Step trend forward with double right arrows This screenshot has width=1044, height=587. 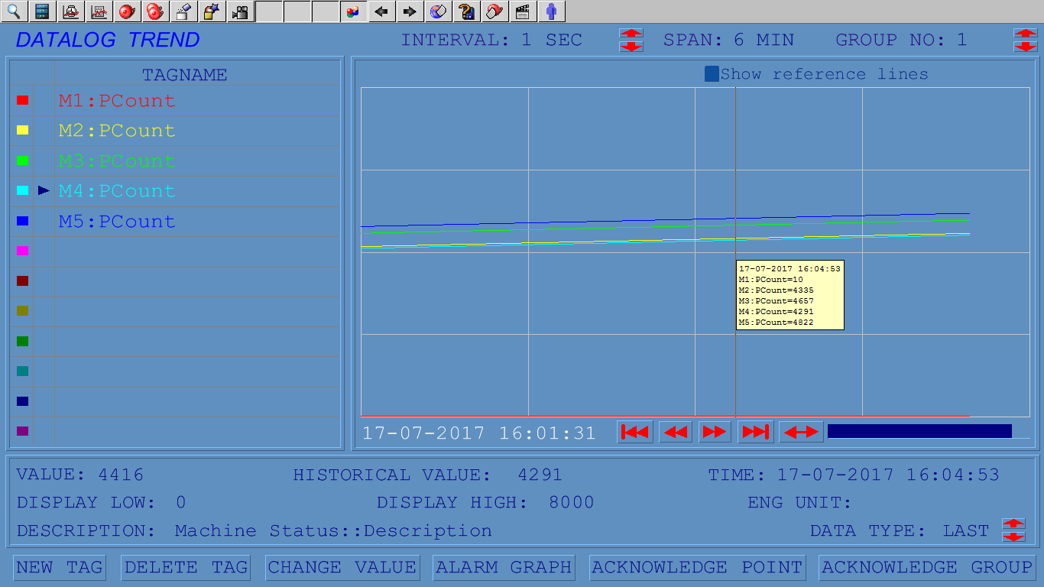[715, 432]
